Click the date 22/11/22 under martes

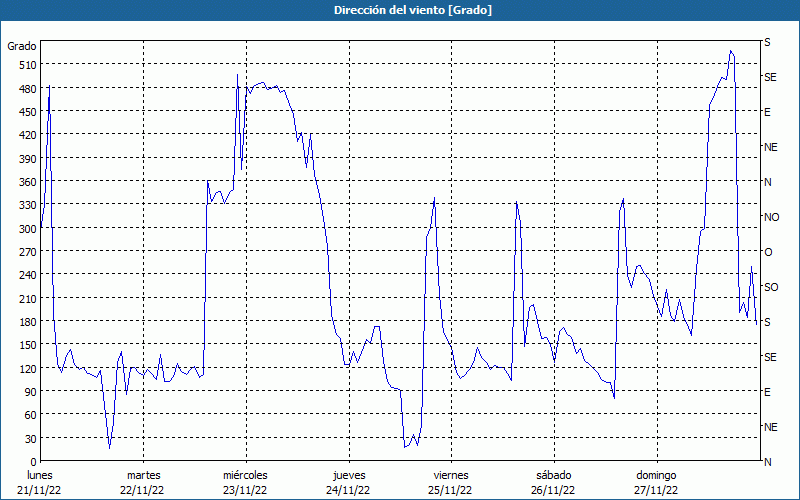(142, 491)
